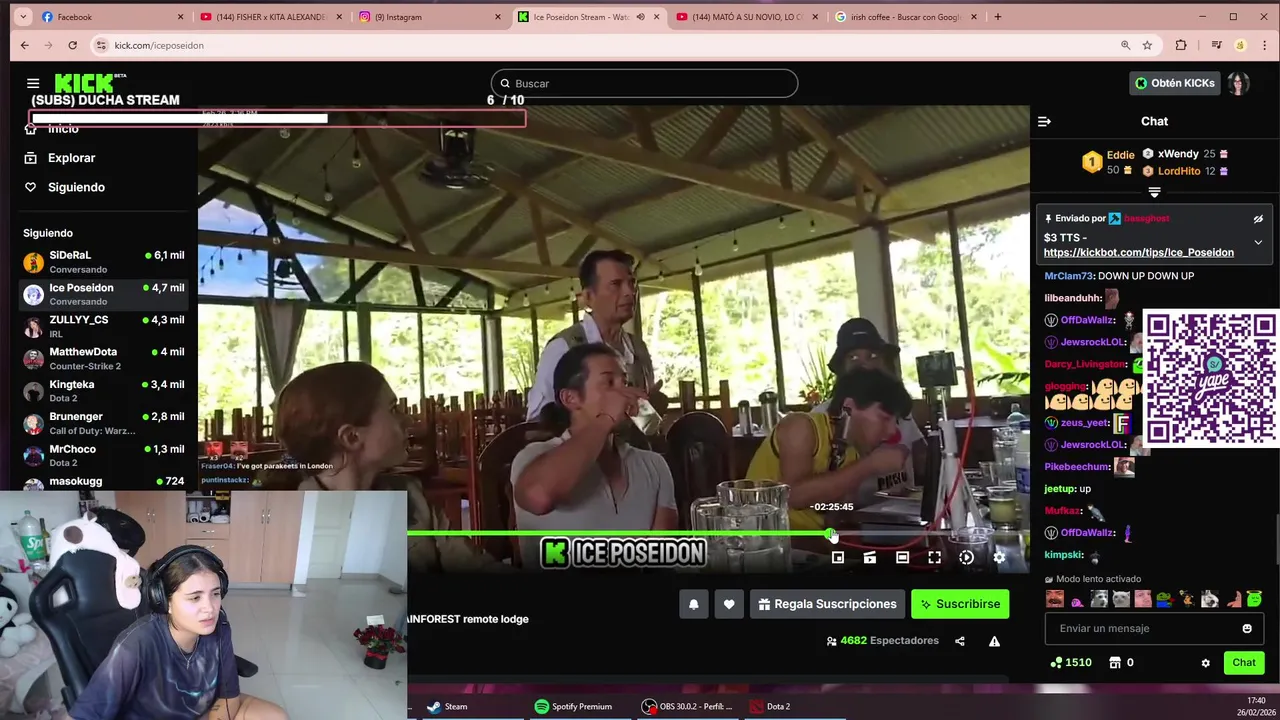Open a new browser tab
This screenshot has height=720, width=1280.
tap(997, 17)
